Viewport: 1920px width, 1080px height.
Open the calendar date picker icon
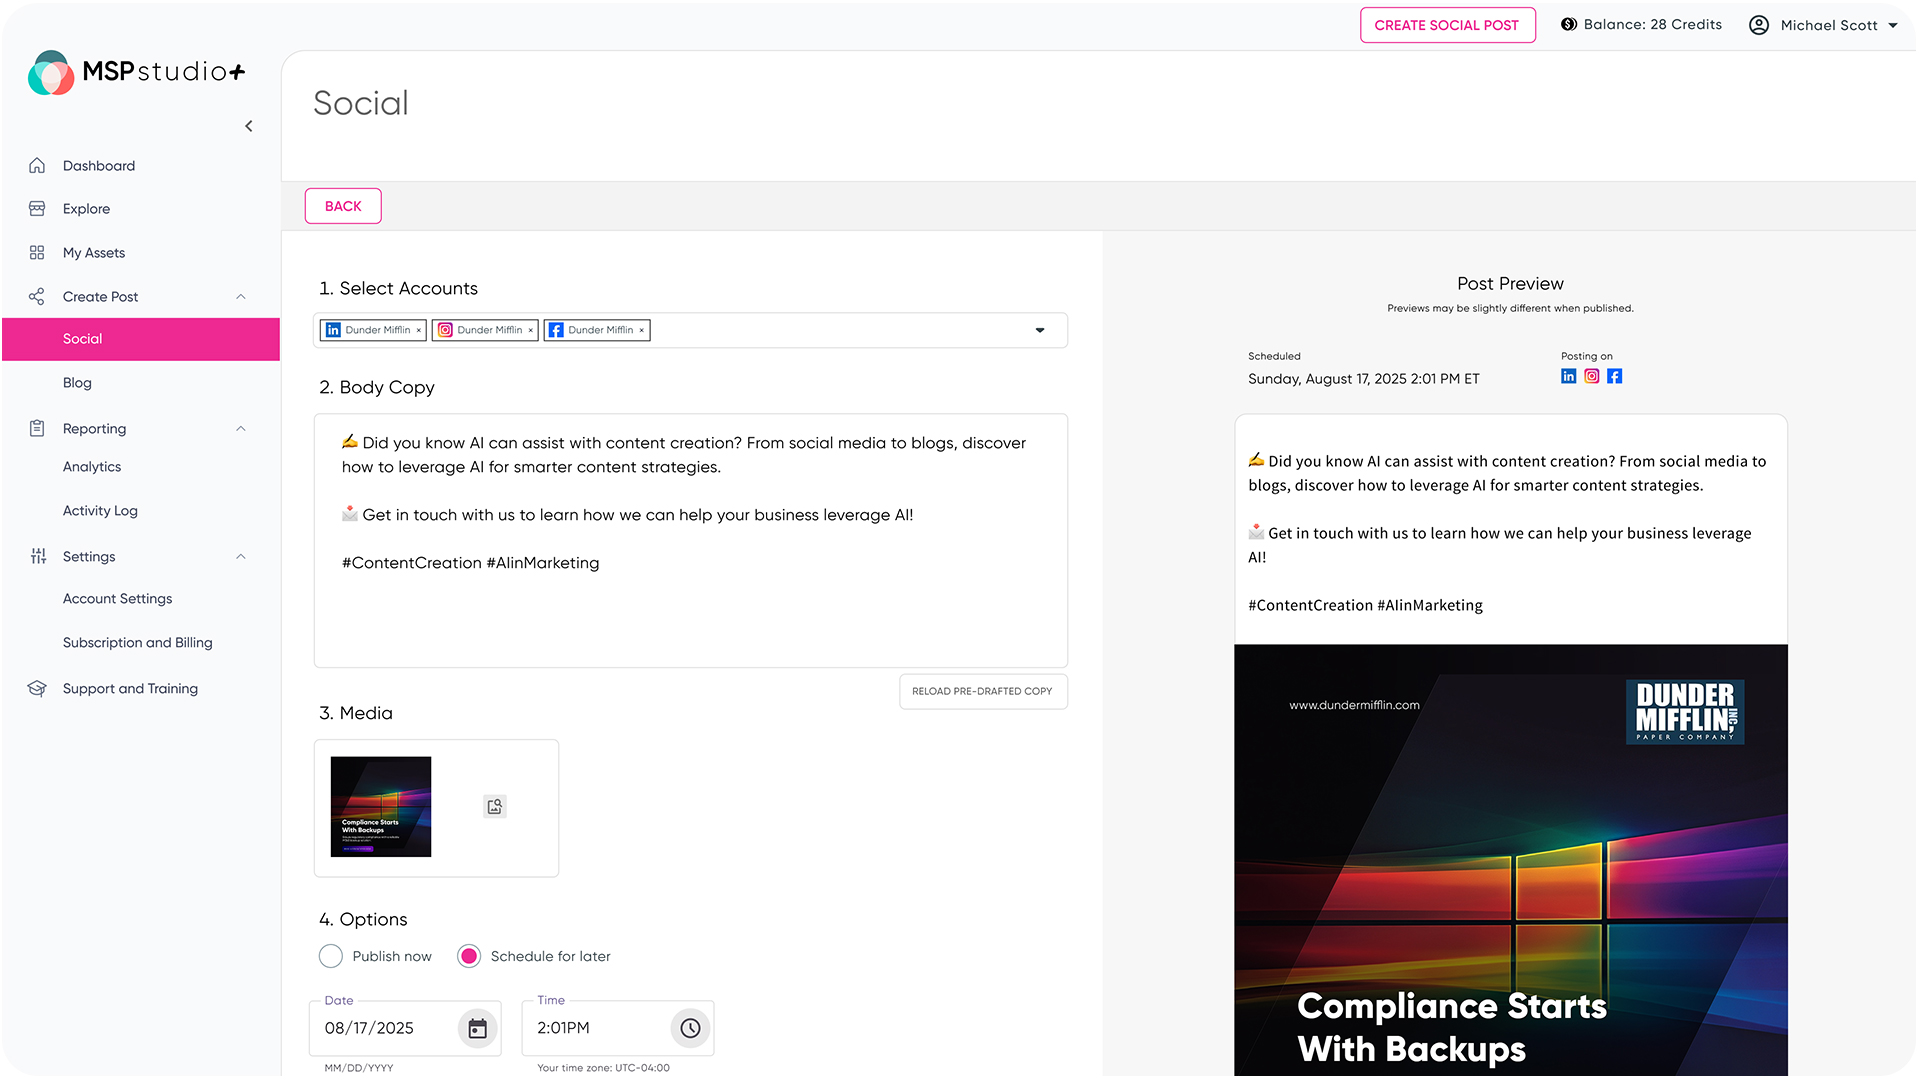[478, 1028]
